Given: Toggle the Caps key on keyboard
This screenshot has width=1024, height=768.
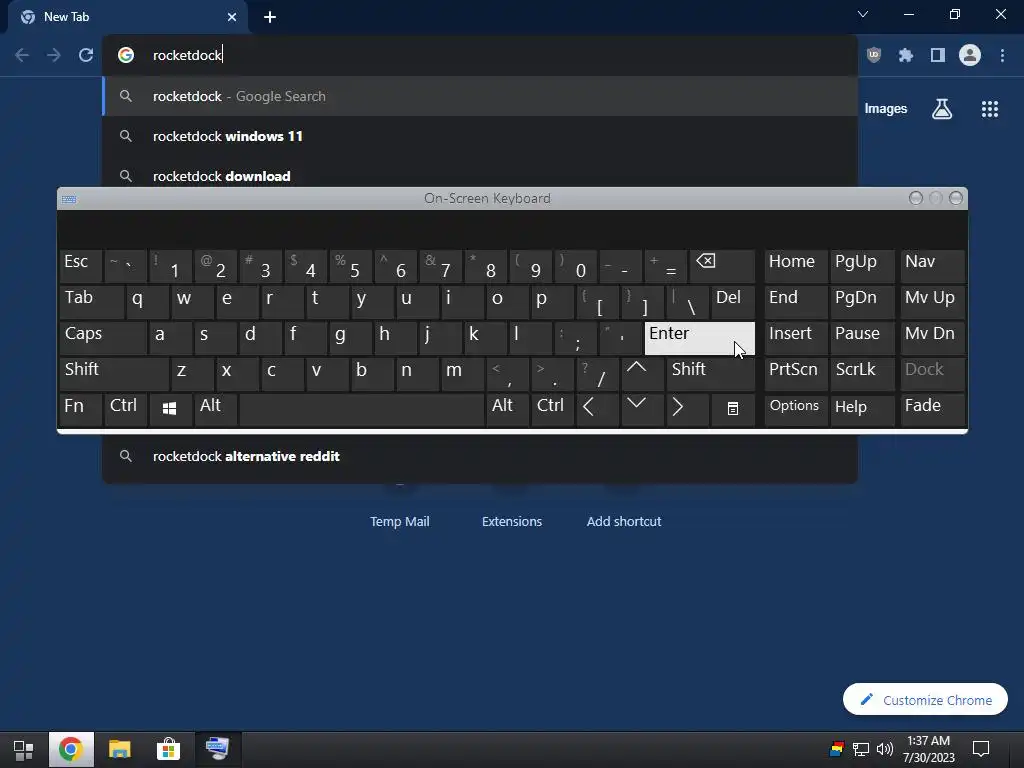Looking at the screenshot, I should 103,338.
